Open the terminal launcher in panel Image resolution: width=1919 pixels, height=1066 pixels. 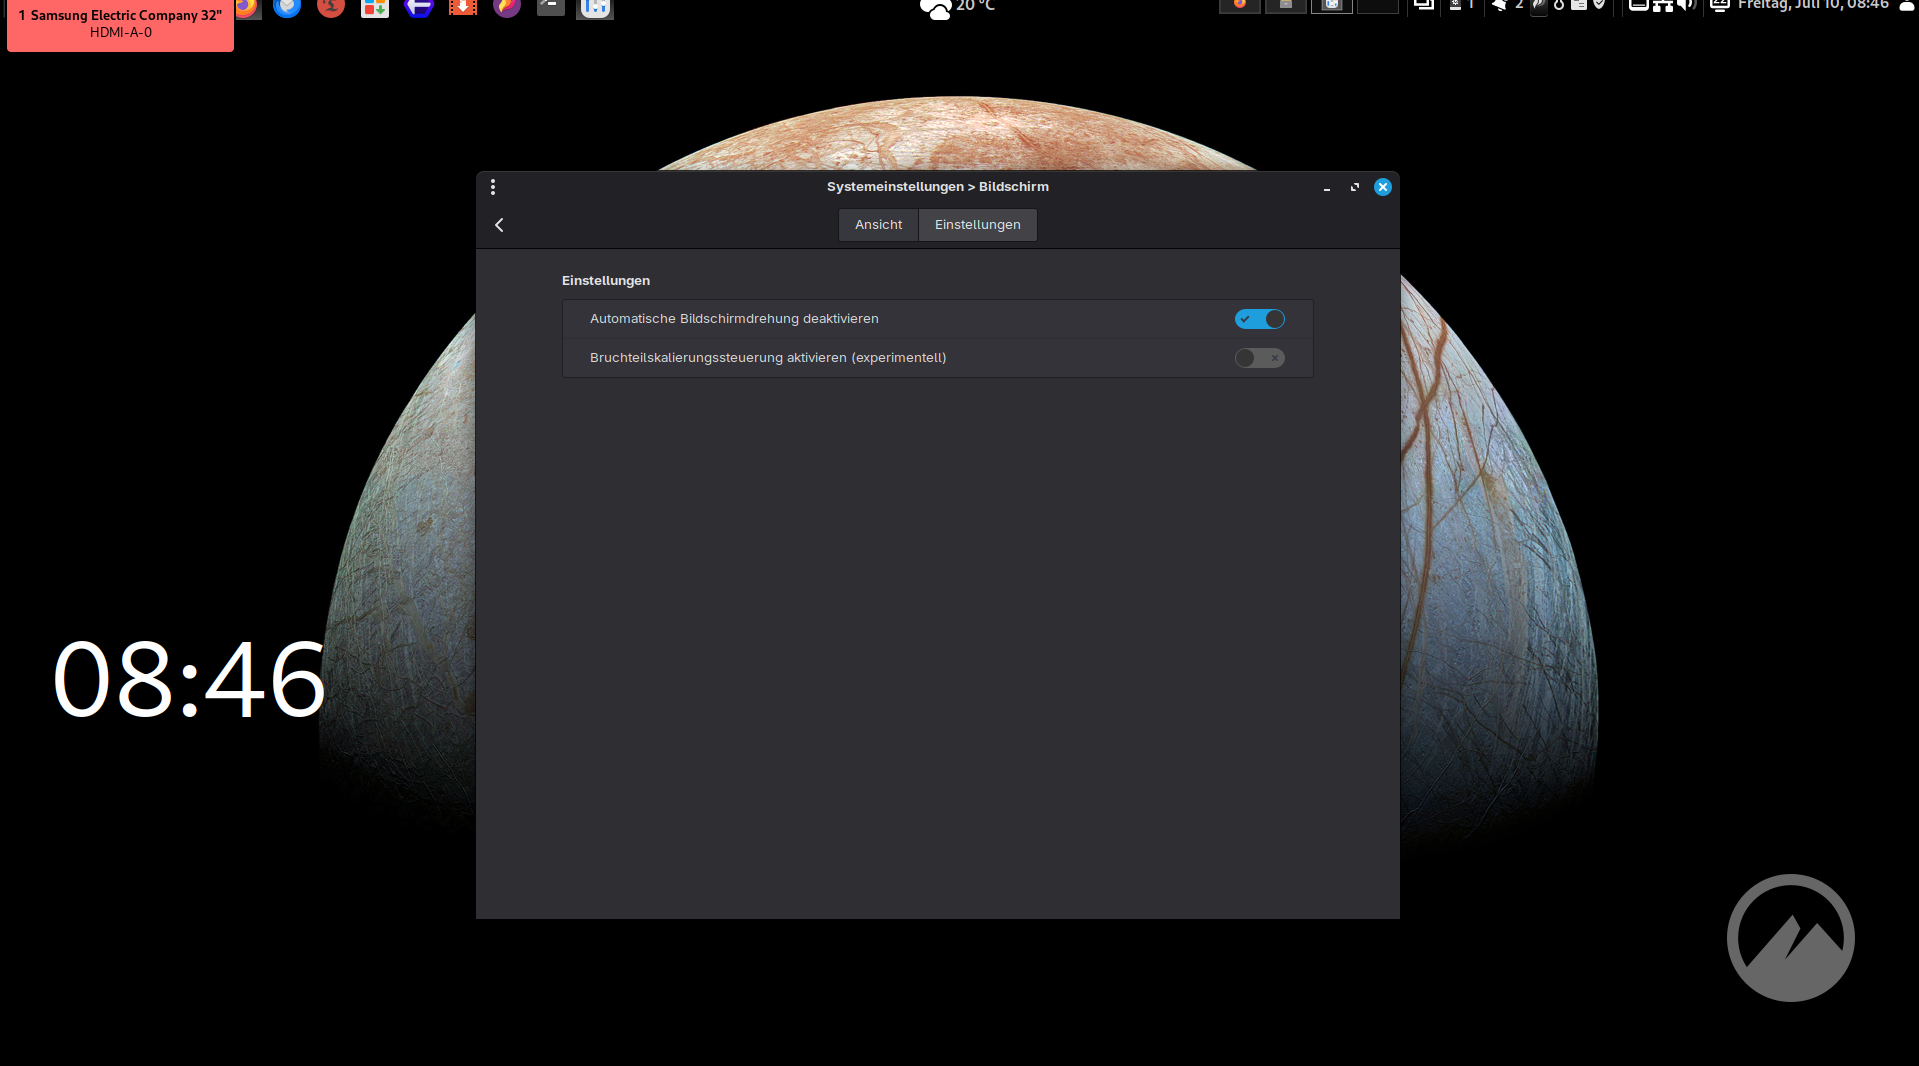point(551,7)
